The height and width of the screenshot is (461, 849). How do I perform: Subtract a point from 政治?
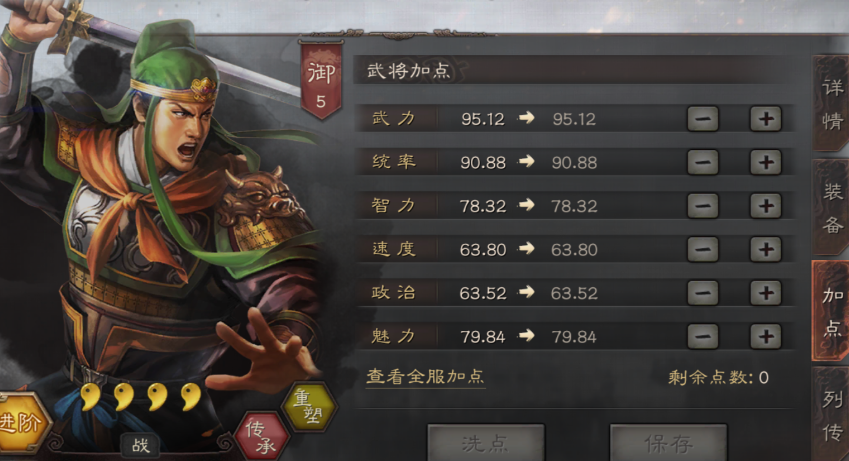703,293
